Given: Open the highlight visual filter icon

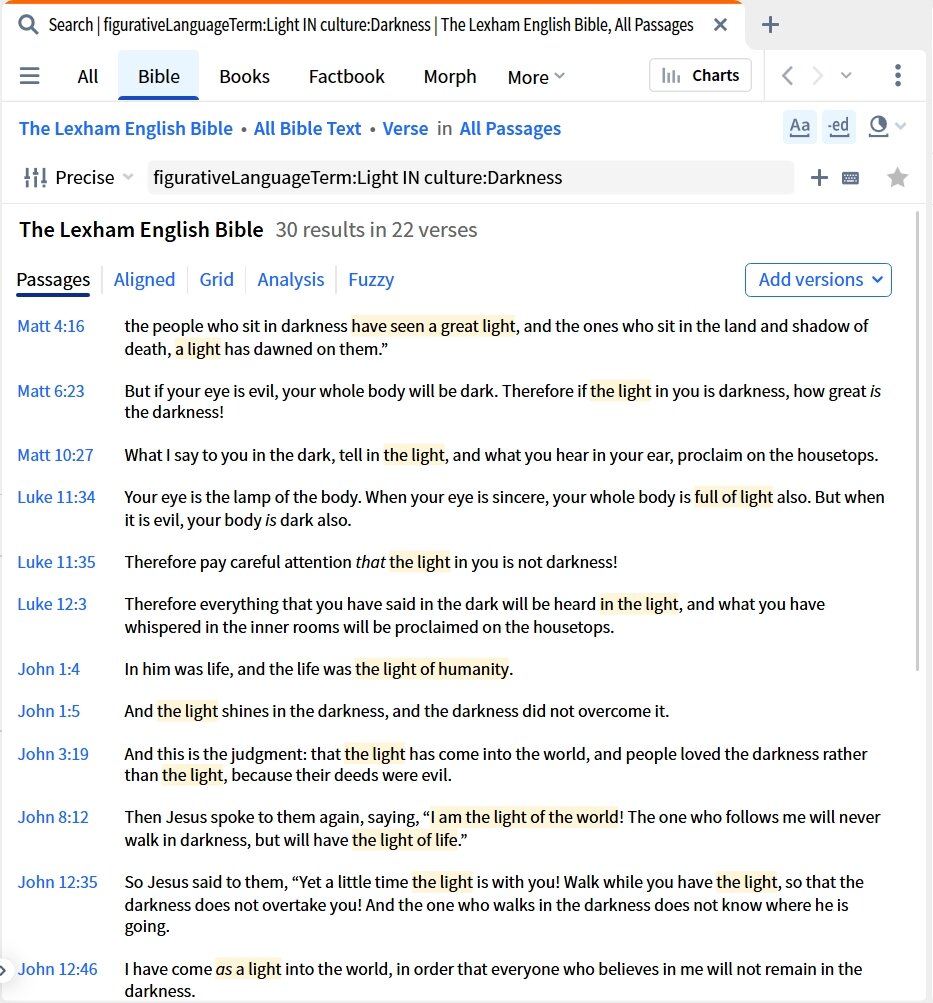Looking at the screenshot, I should [x=879, y=126].
